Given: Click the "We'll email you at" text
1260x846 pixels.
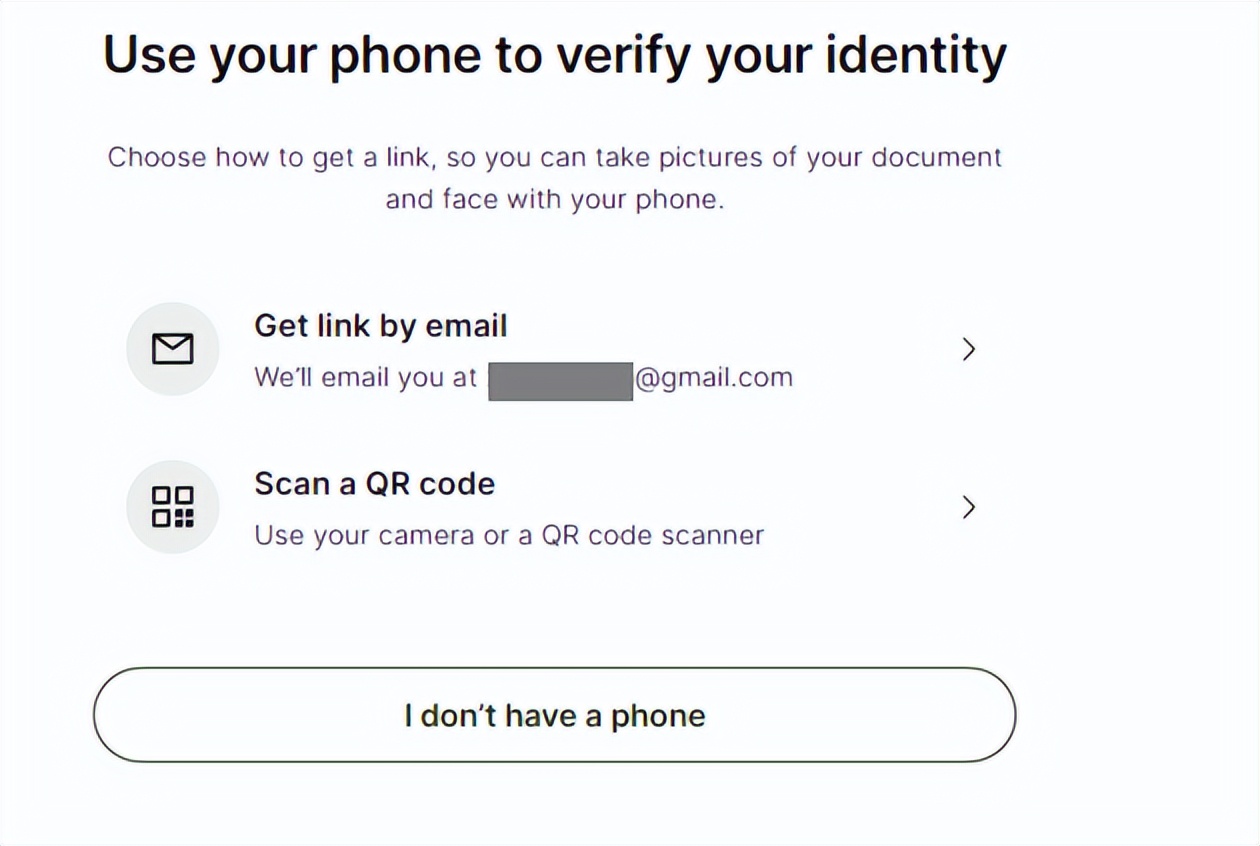Looking at the screenshot, I should point(365,378).
